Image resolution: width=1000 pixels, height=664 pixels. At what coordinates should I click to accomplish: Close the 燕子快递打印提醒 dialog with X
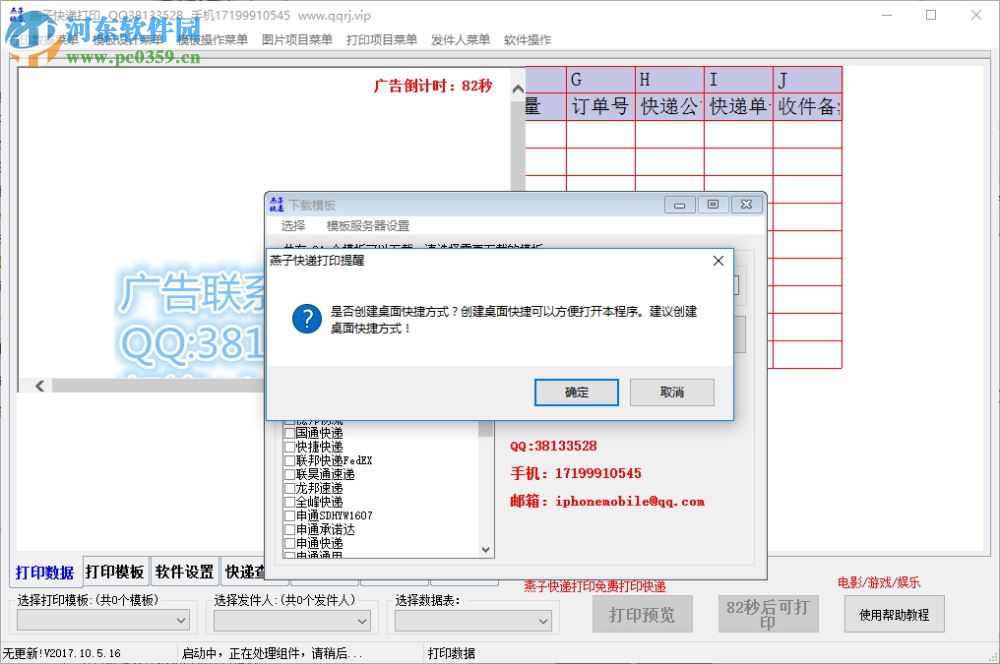(x=718, y=261)
